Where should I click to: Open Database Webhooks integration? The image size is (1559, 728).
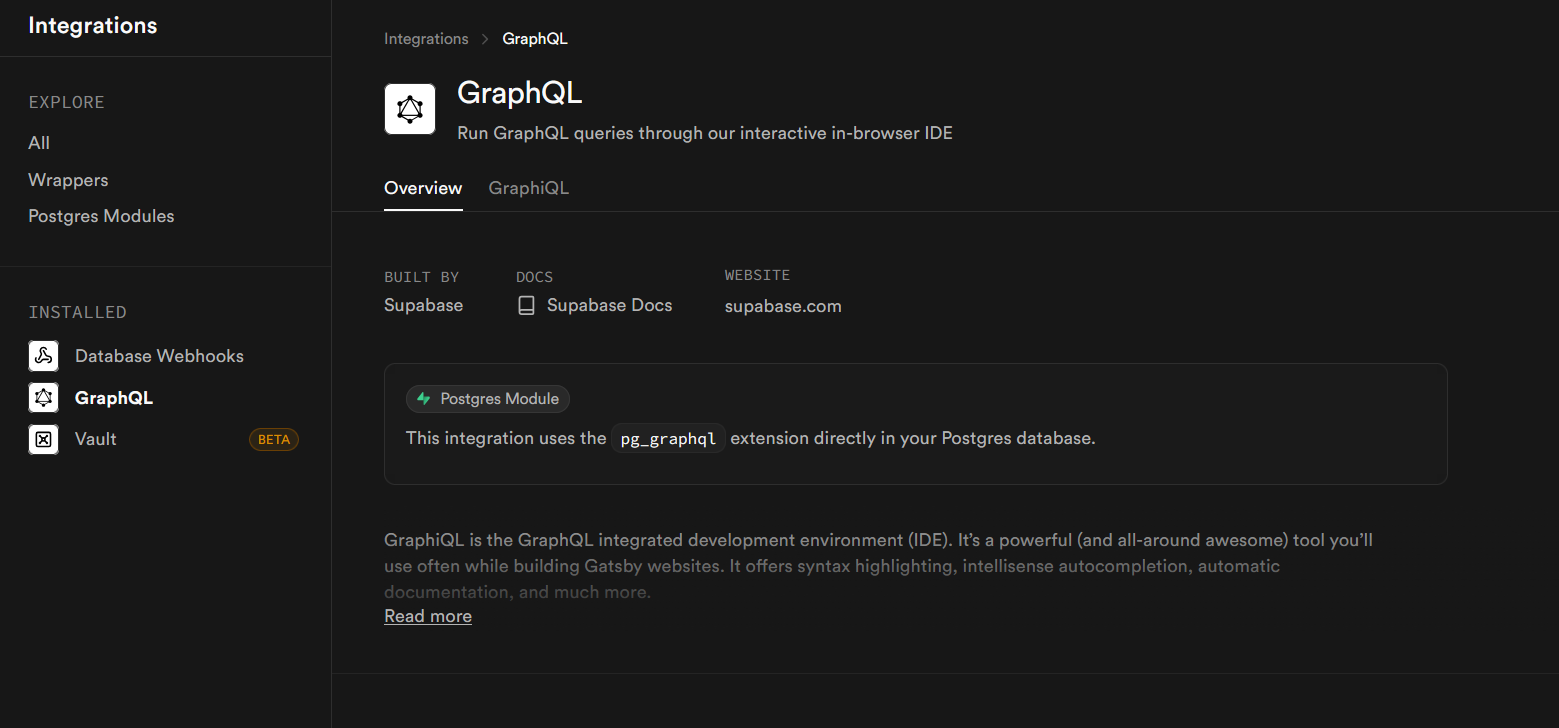pyautogui.click(x=159, y=356)
